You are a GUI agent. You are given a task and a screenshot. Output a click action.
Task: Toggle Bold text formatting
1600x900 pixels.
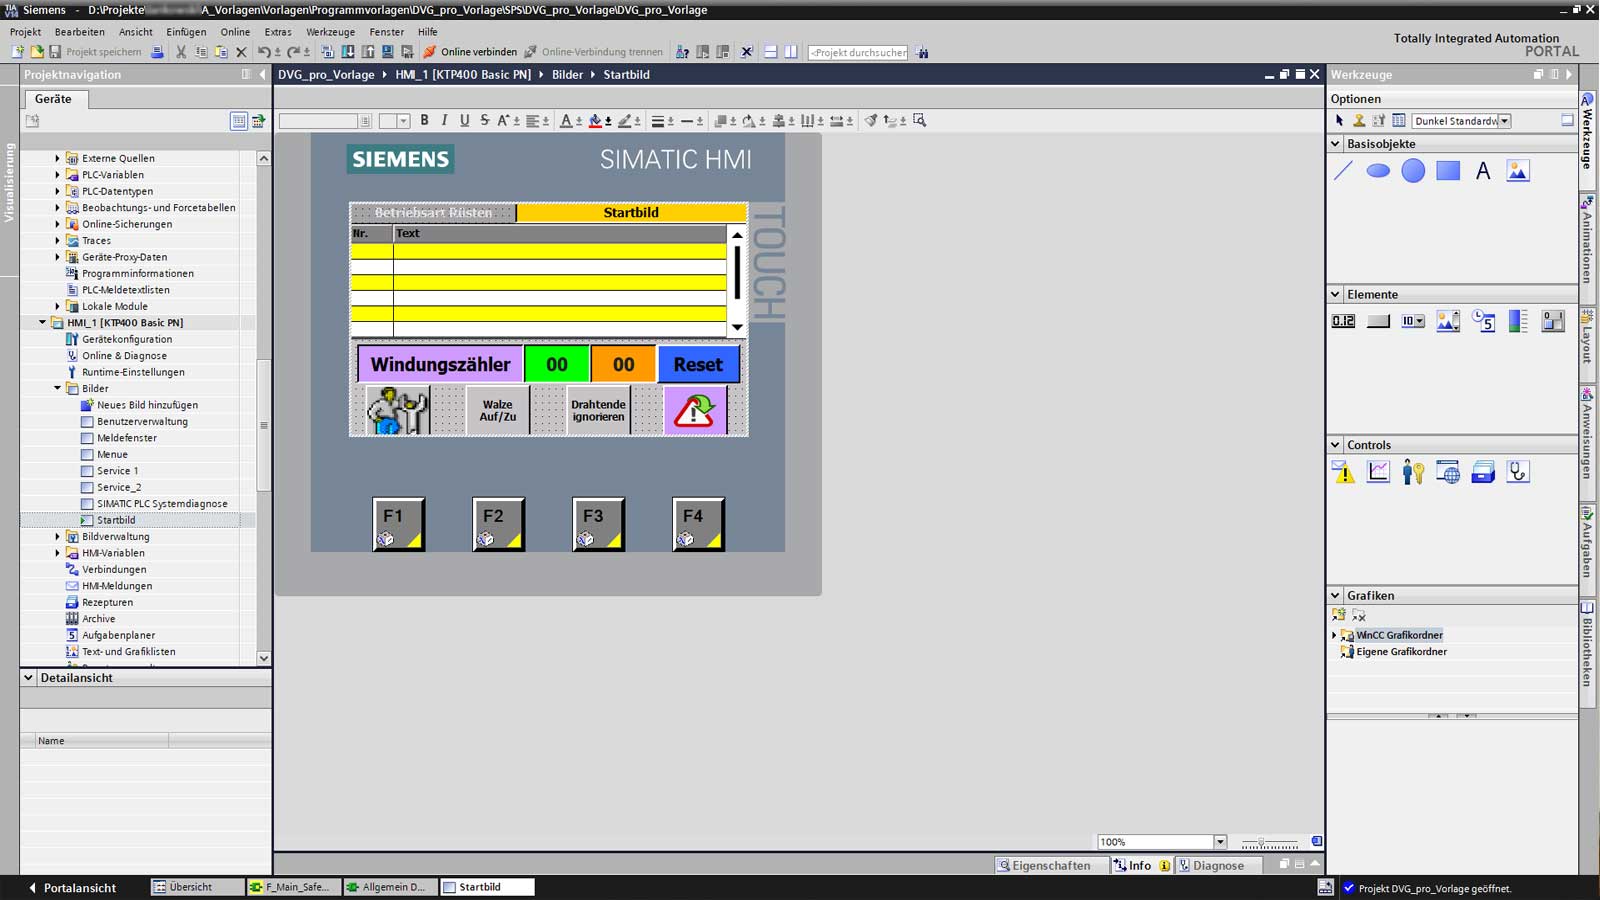click(x=424, y=120)
